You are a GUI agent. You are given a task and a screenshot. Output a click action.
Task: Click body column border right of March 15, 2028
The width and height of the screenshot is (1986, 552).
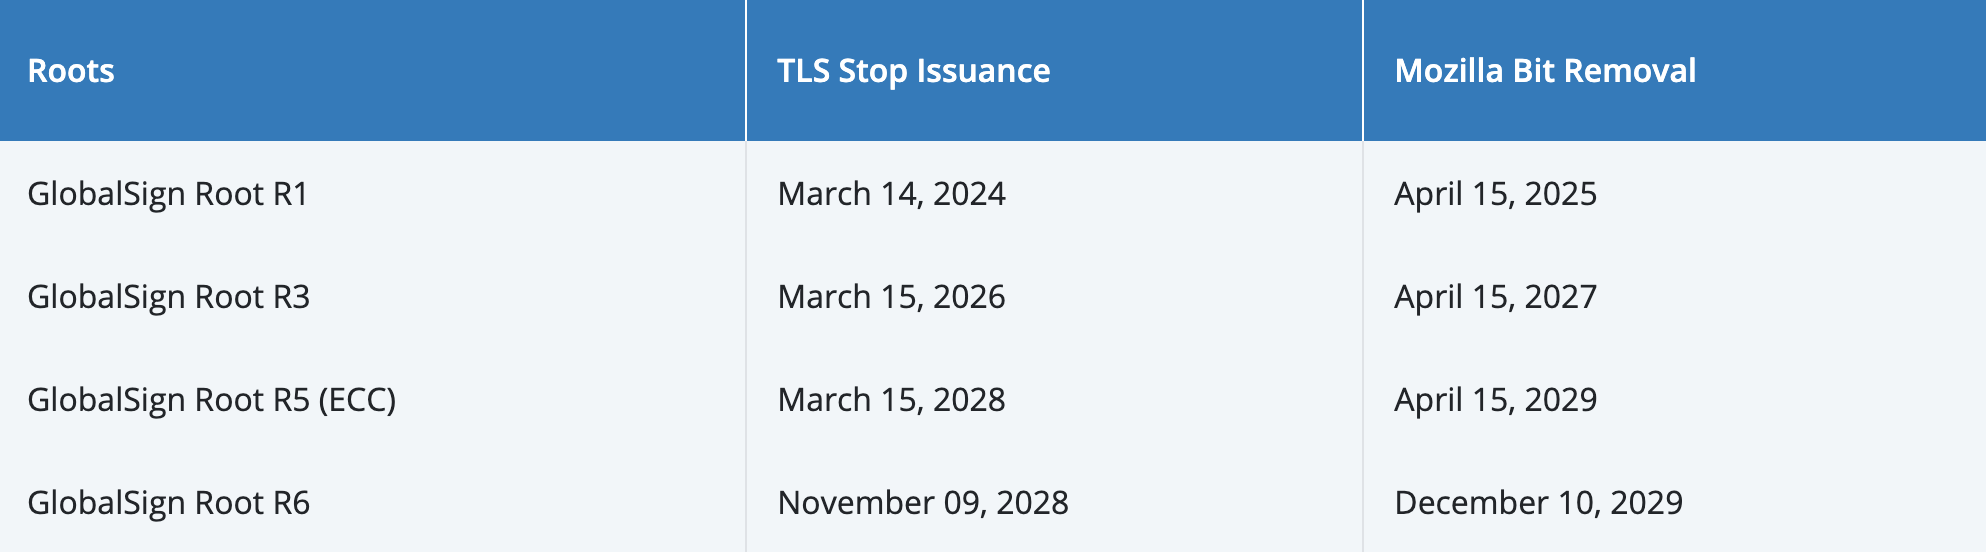pyautogui.click(x=1363, y=400)
